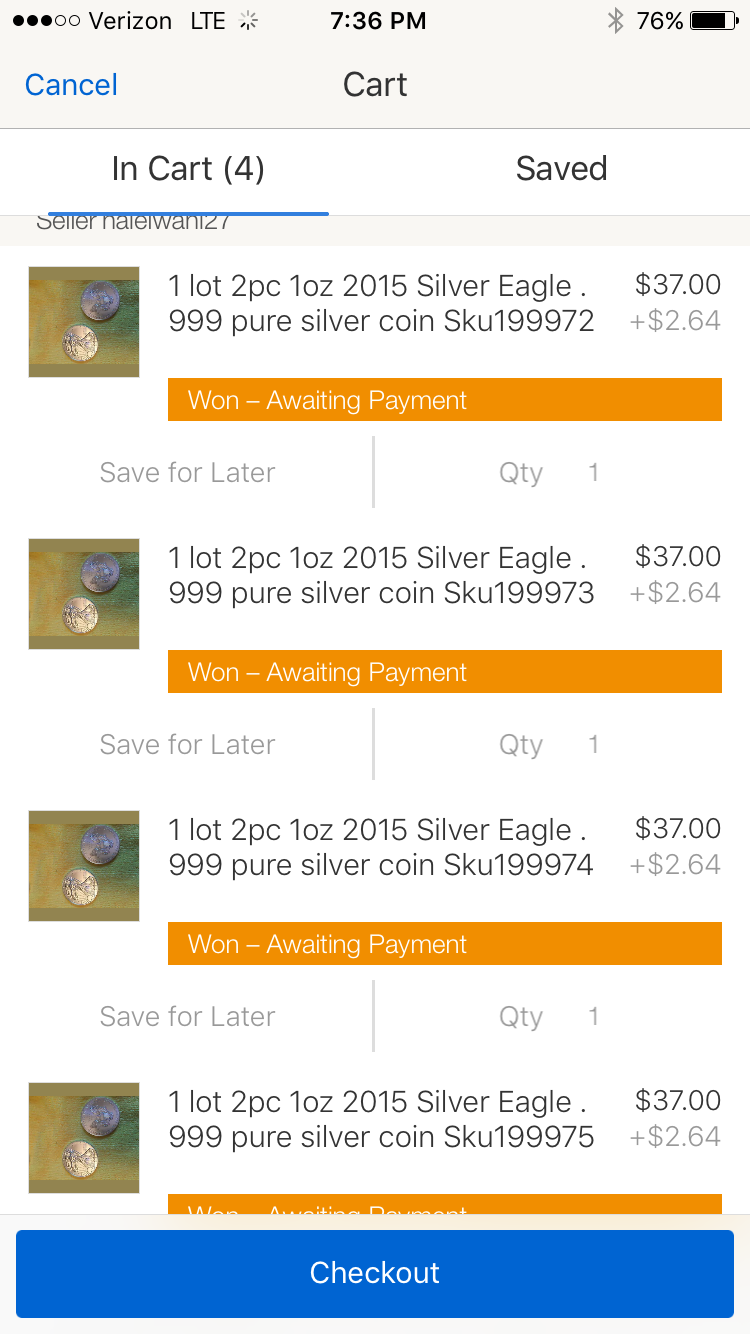Open coin thumbnail for Sku199973 item
Viewport: 750px width, 1334px height.
click(84, 594)
